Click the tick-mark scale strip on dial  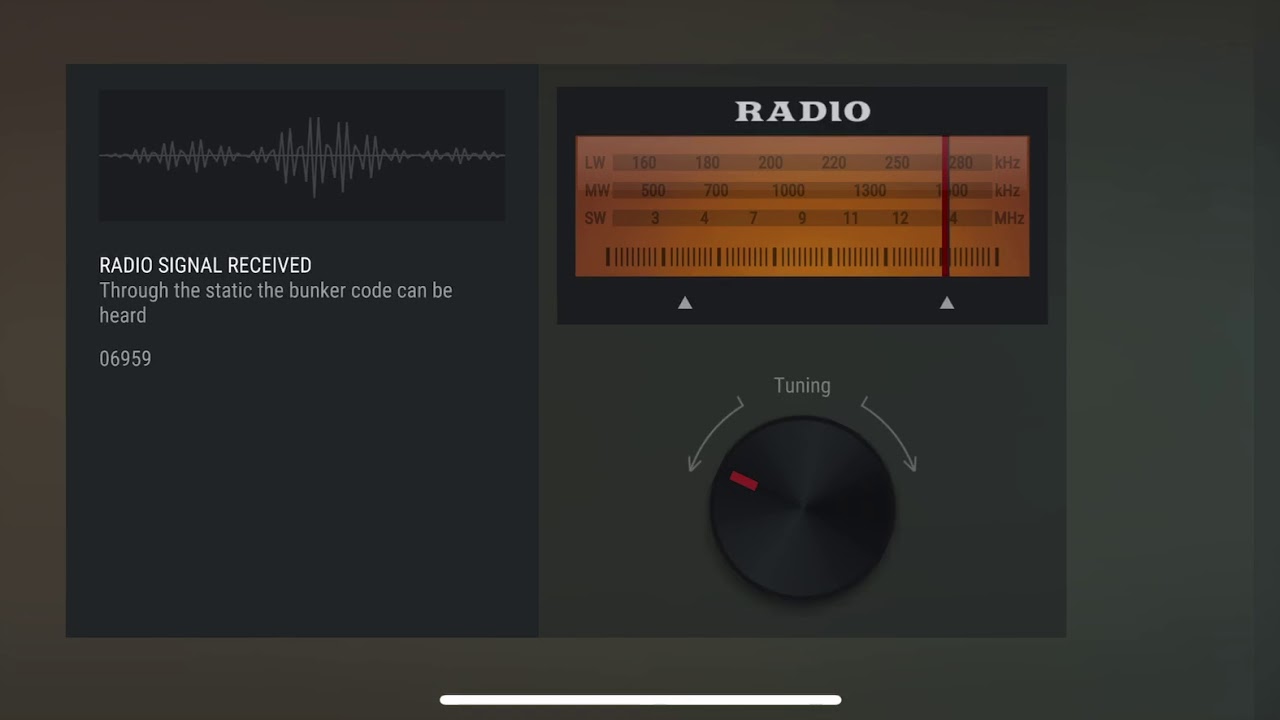(x=802, y=257)
